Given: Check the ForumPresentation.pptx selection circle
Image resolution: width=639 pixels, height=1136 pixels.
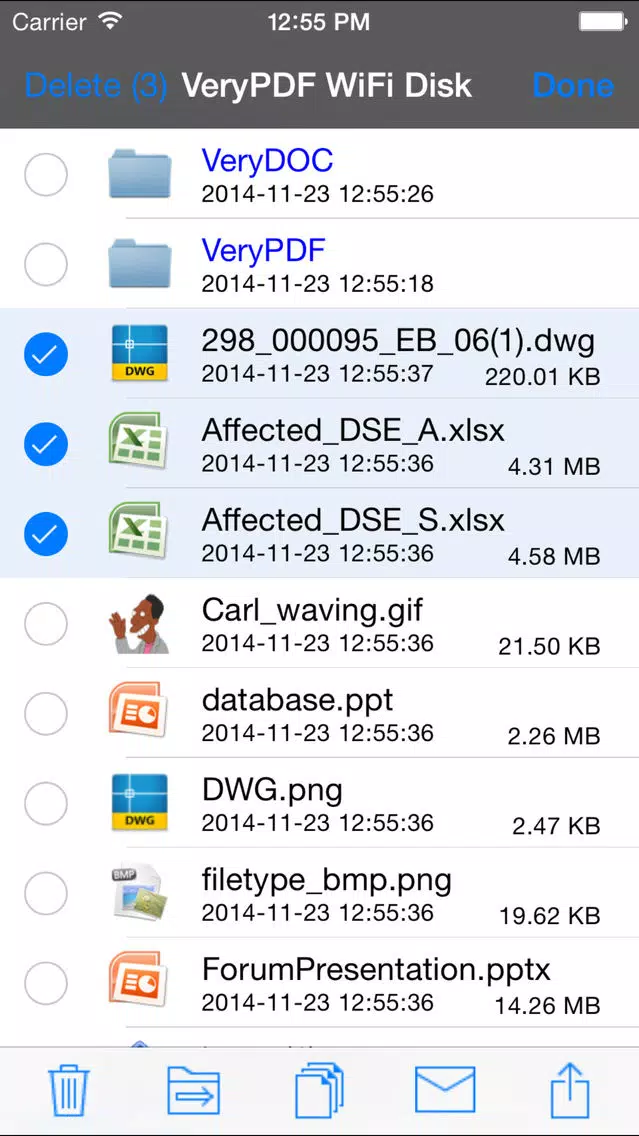Looking at the screenshot, I should (x=46, y=984).
